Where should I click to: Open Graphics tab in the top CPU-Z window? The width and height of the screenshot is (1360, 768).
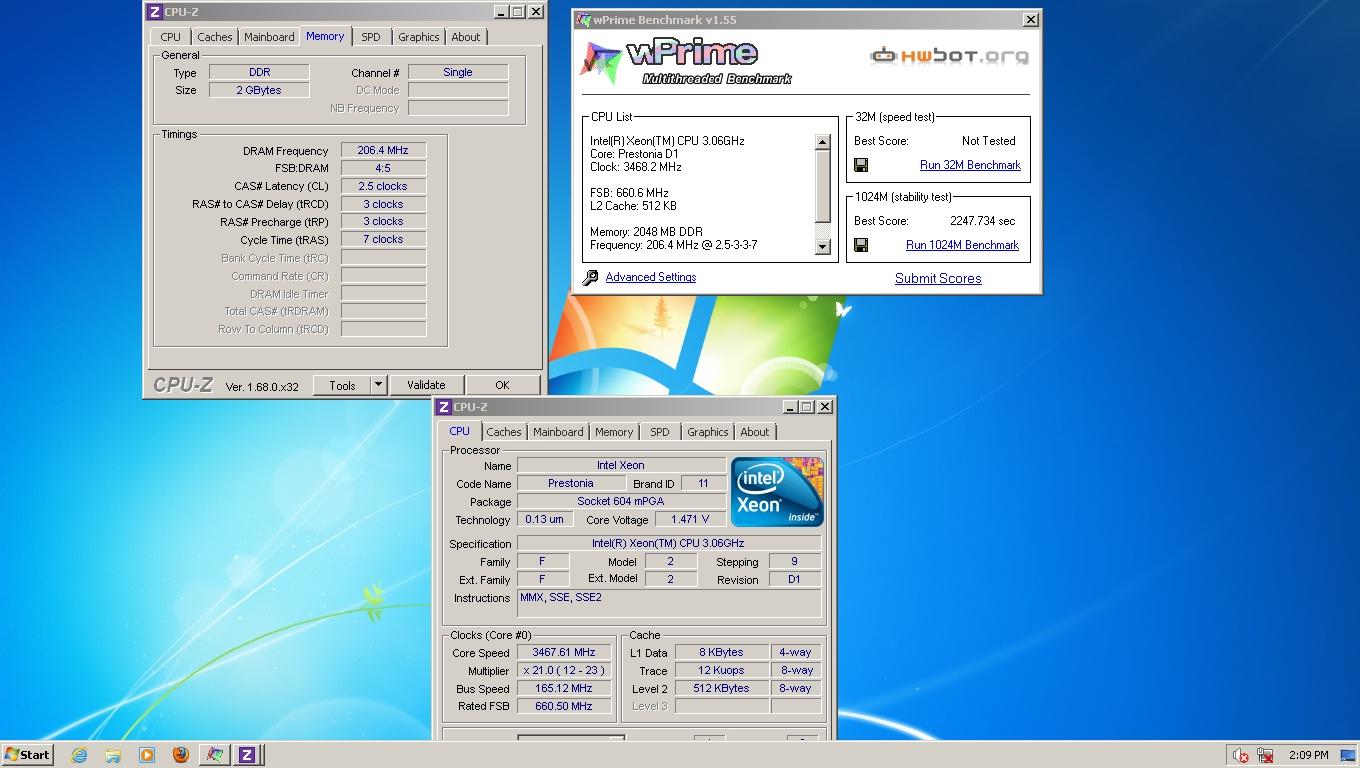[418, 37]
